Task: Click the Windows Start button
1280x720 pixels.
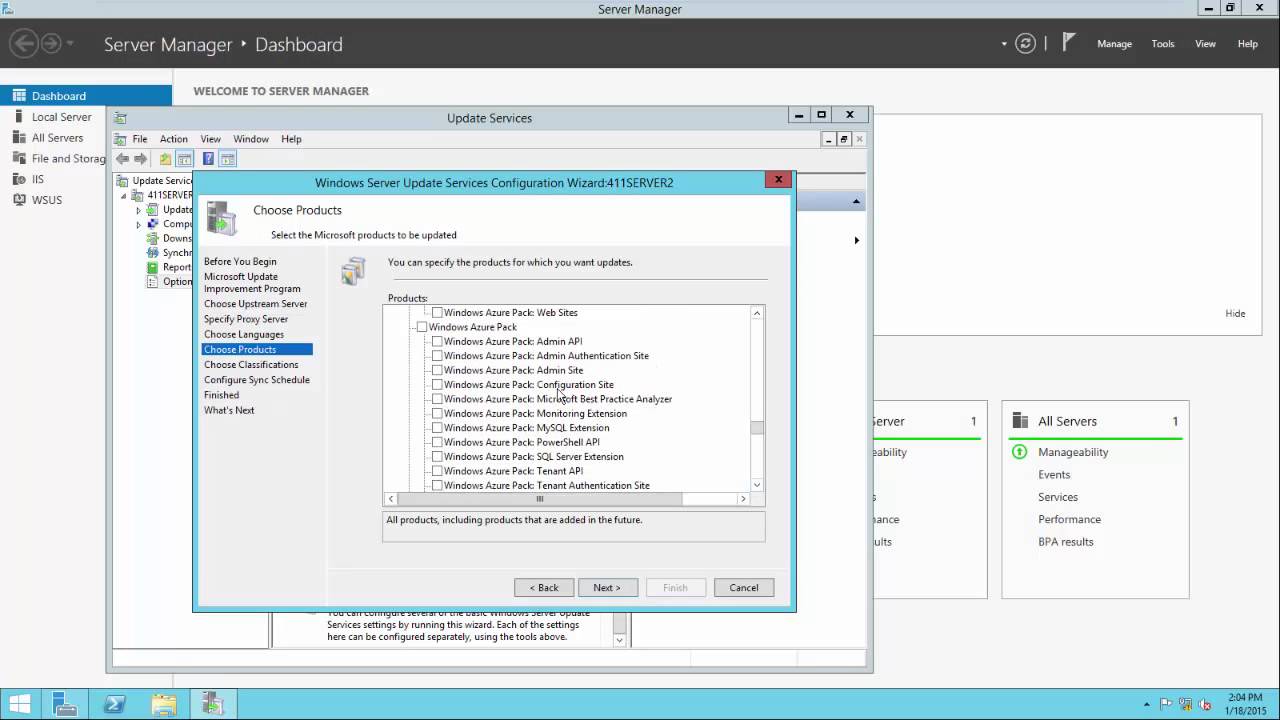Action: 20,704
